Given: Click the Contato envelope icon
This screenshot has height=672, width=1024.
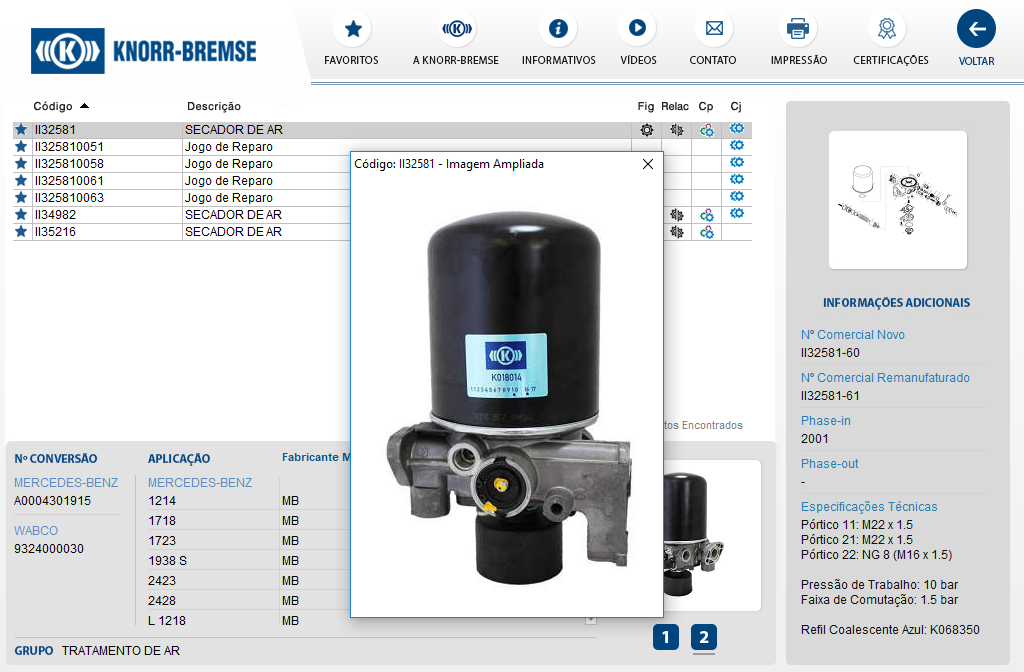Looking at the screenshot, I should click(x=713, y=29).
